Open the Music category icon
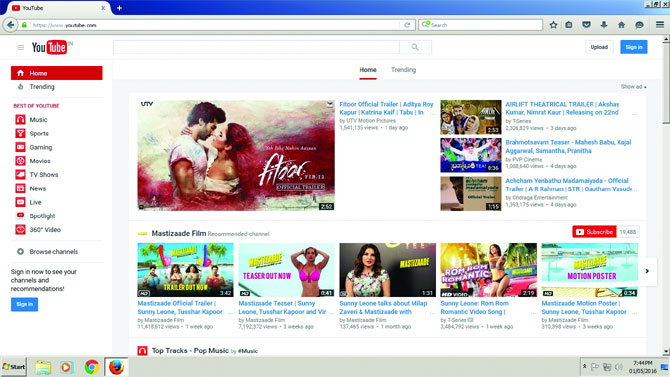The width and height of the screenshot is (670, 377). click(20, 120)
